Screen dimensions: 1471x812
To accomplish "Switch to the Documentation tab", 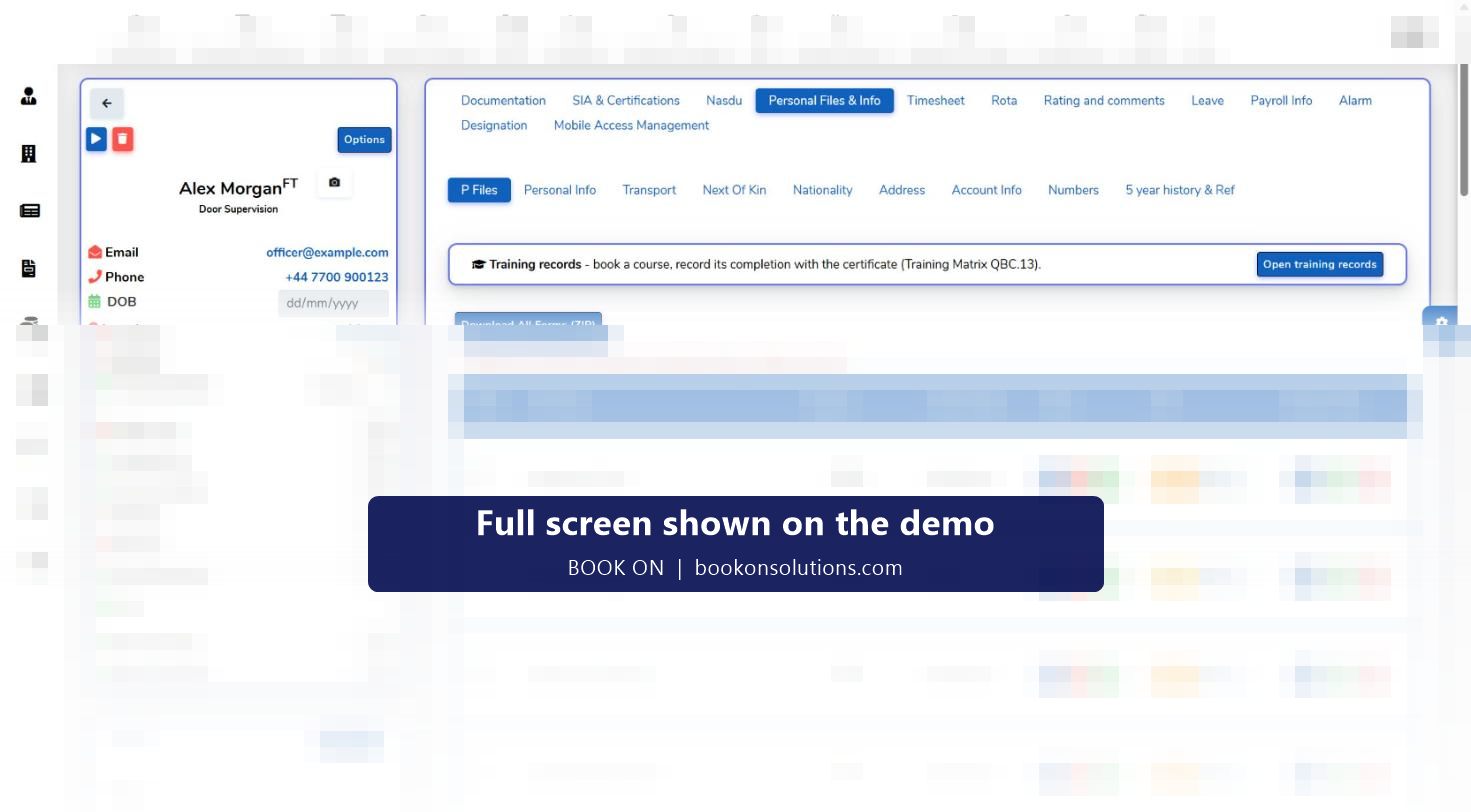I will pos(503,100).
